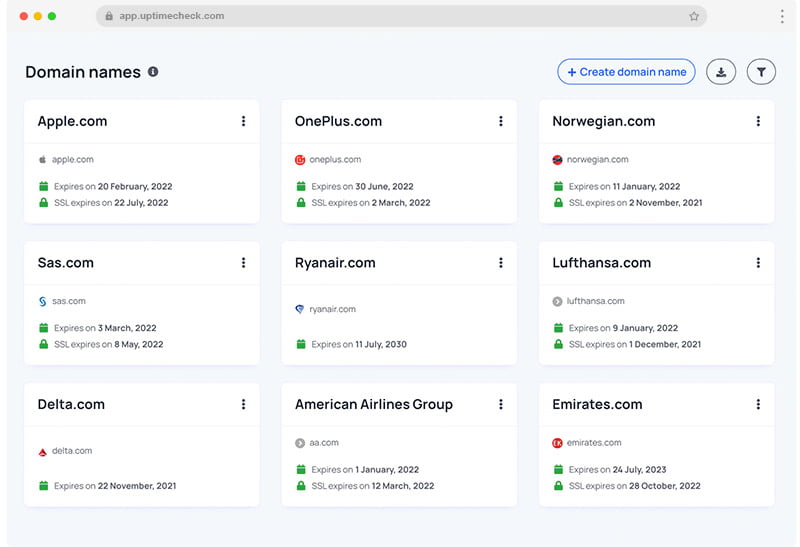Bookmark the page with the star icon
Screen dimensions: 800x547
(694, 16)
